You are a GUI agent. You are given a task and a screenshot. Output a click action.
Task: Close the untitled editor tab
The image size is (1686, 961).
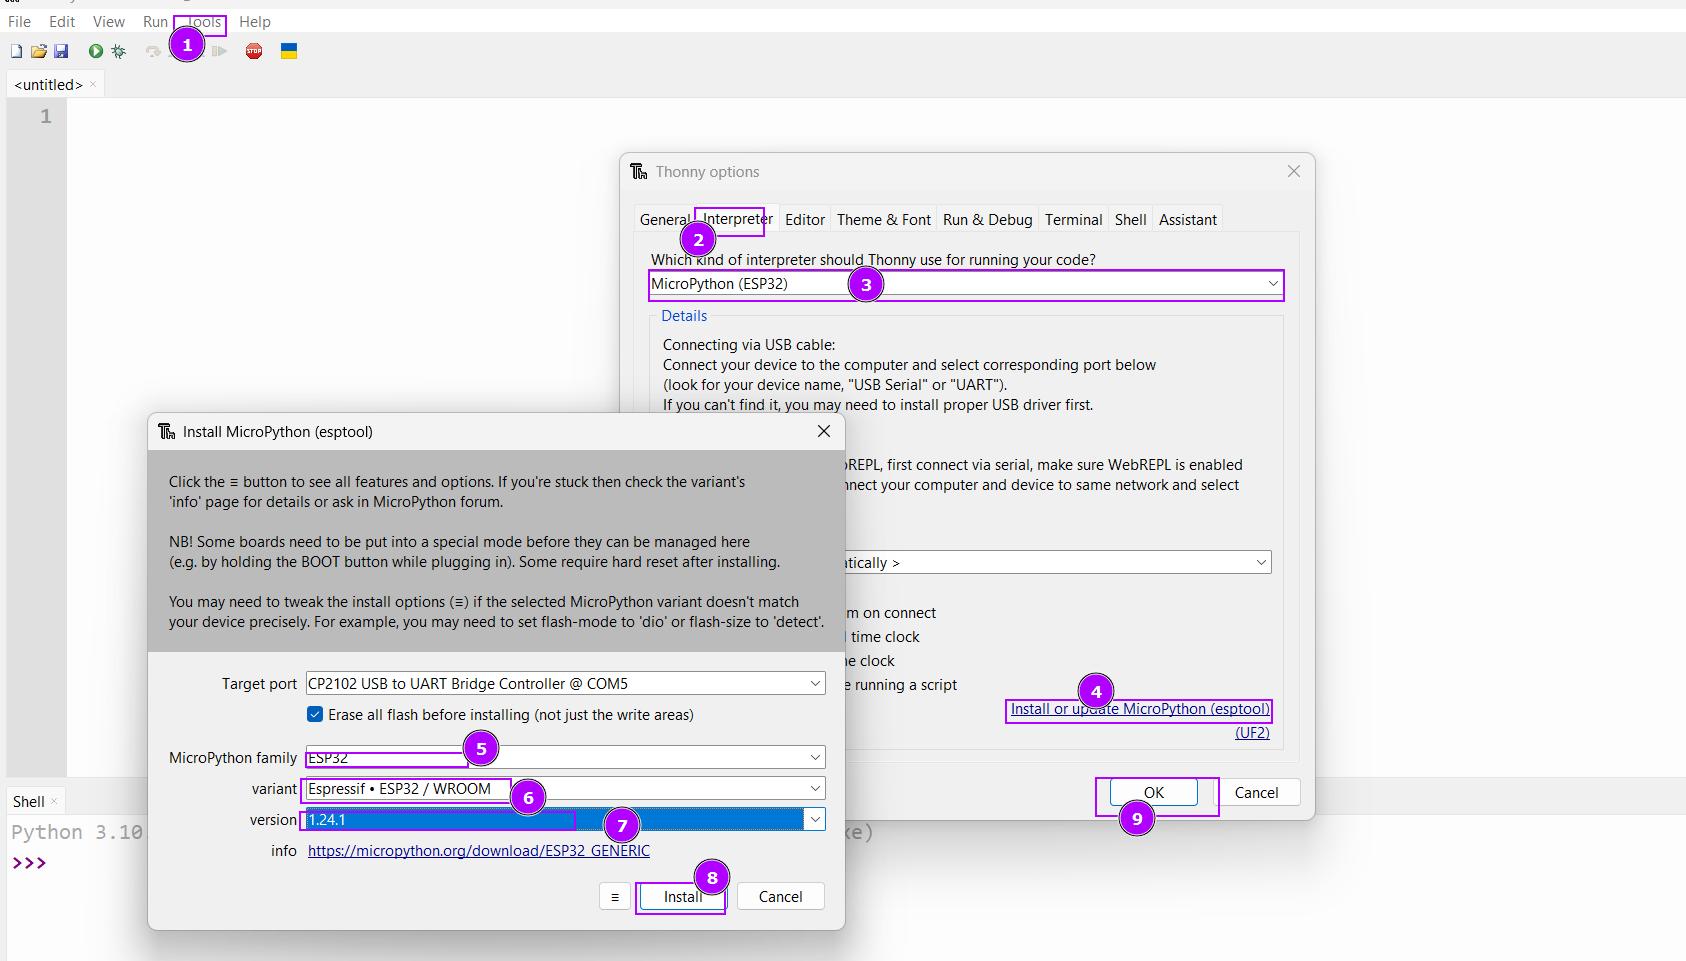tap(93, 84)
